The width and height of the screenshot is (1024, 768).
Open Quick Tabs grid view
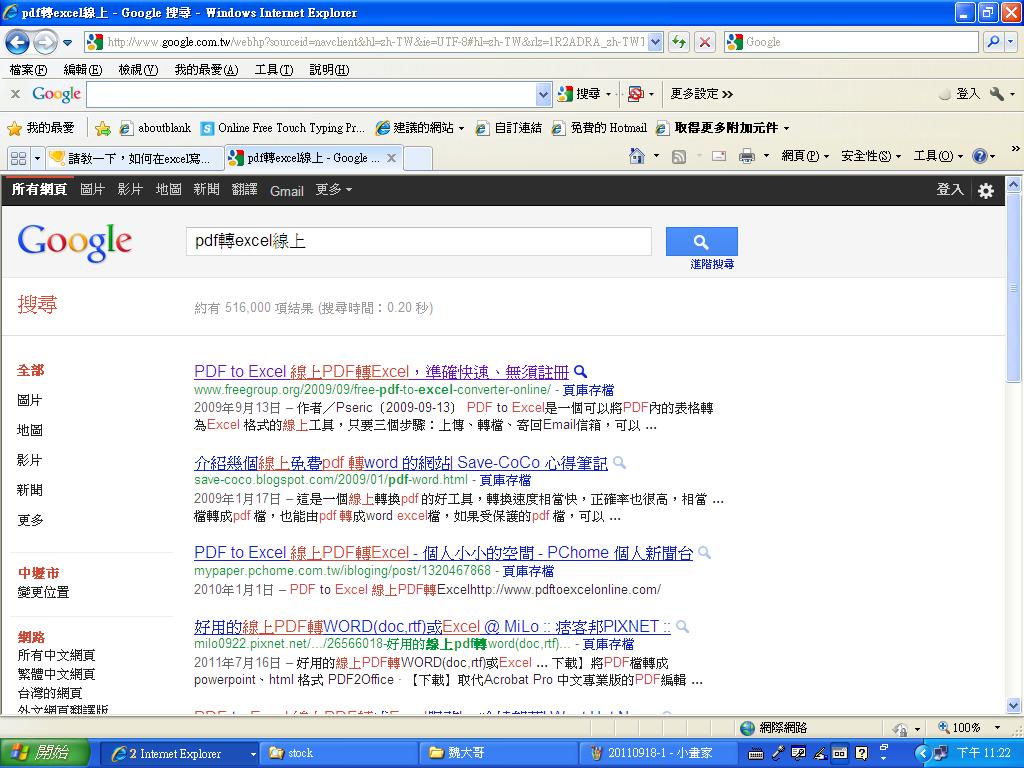[x=18, y=158]
